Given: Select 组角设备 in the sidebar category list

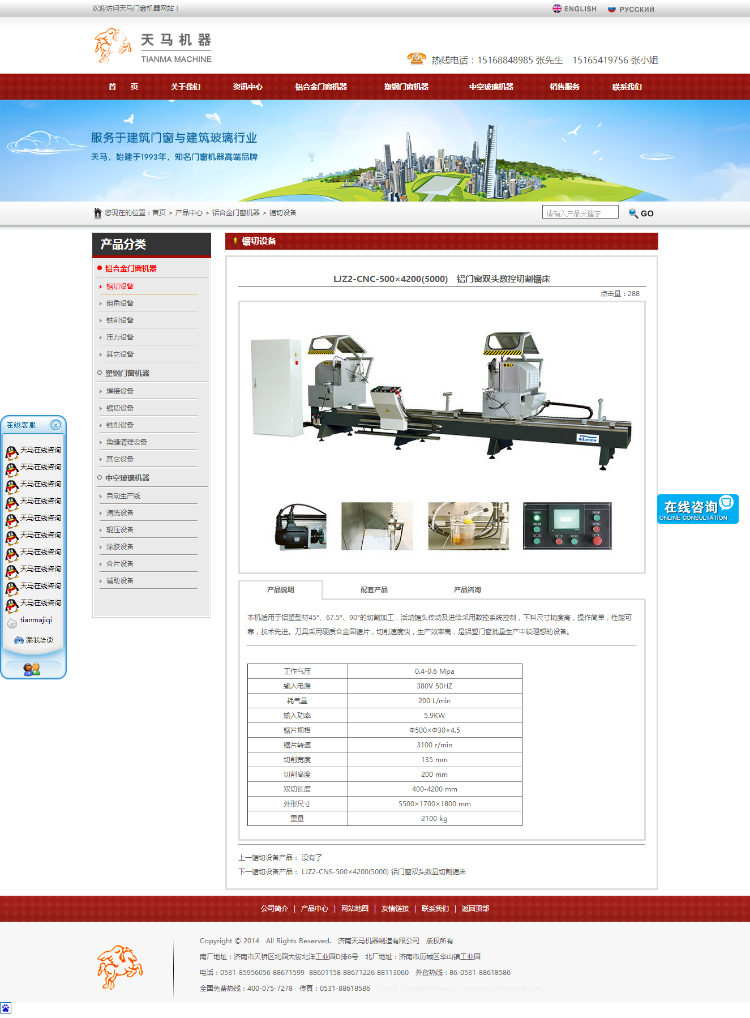Looking at the screenshot, I should 120,303.
